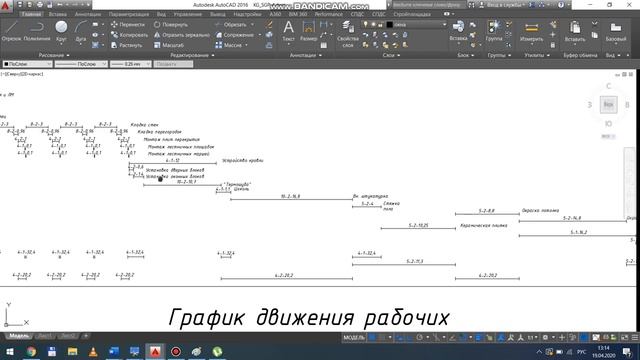Expand the Утилиты panel
Image resolution: width=640 pixels, height=360 pixels.
pos(537,55)
